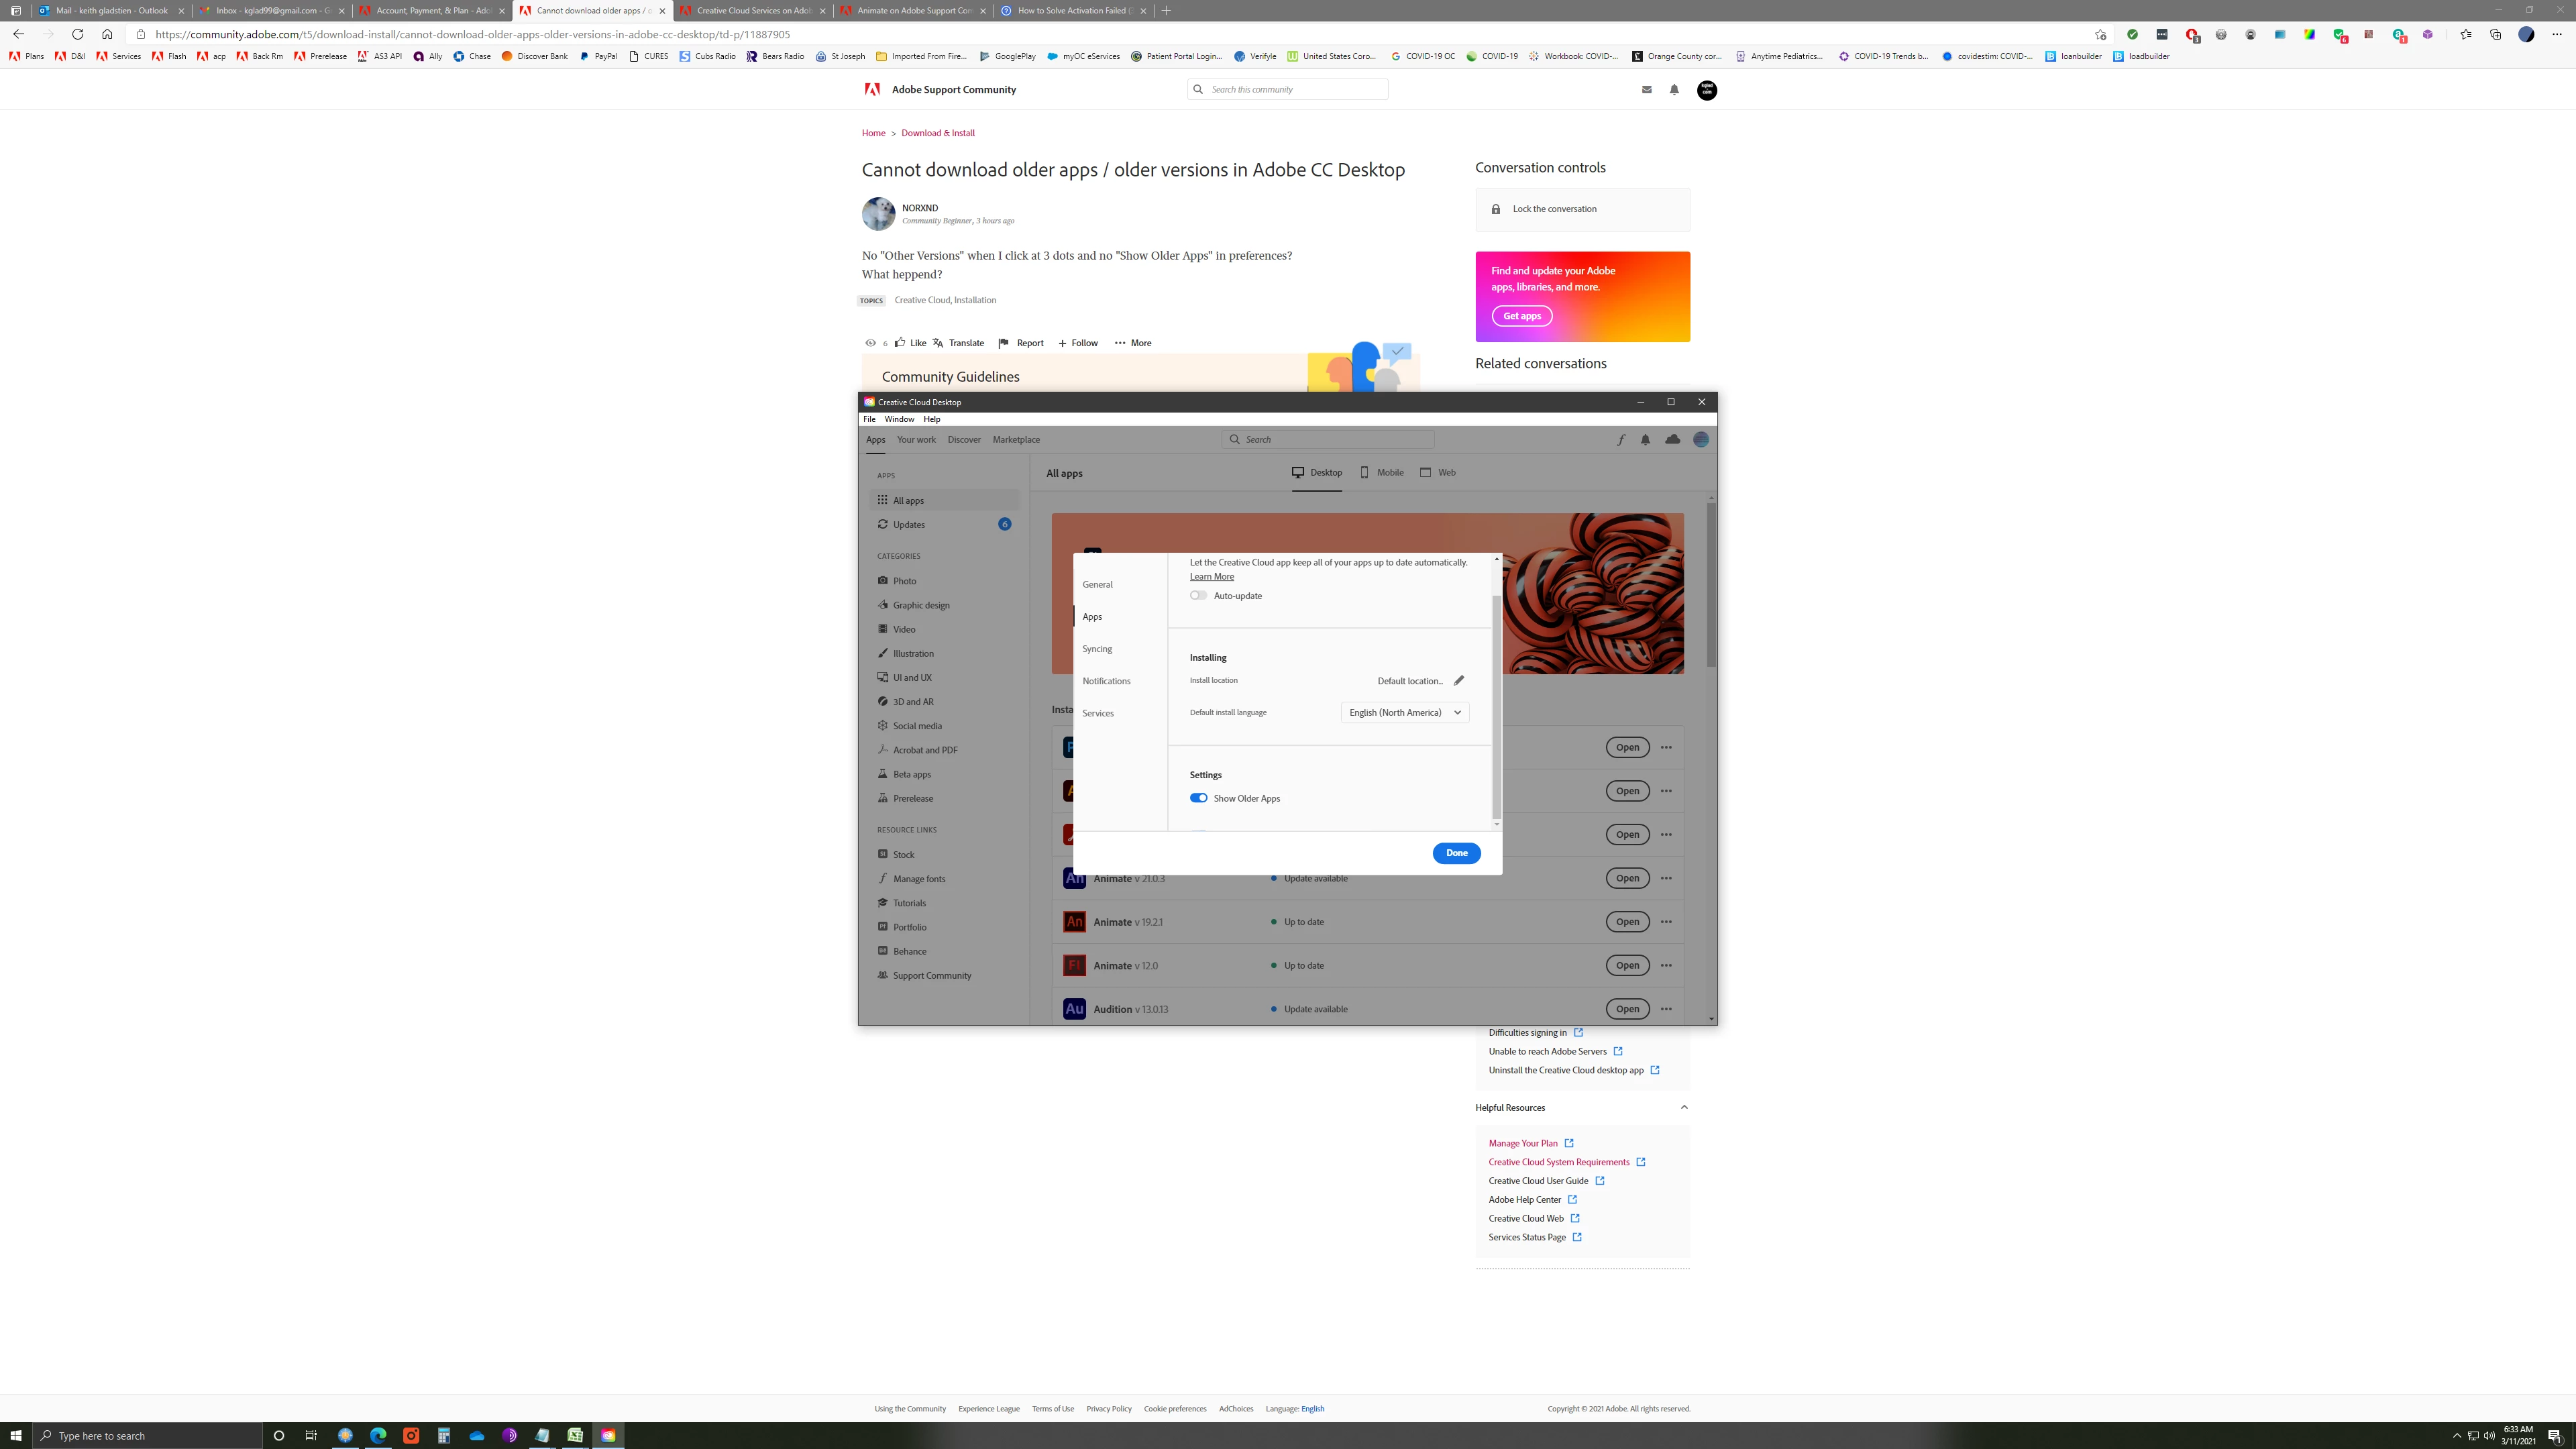Switch to Syncing preferences tab
This screenshot has width=2576, height=1449.
tap(1097, 649)
